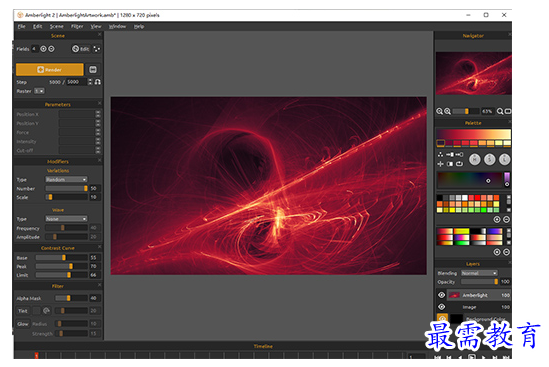Click the palette randomize dots icon
The height and width of the screenshot is (367, 549).
(440, 154)
